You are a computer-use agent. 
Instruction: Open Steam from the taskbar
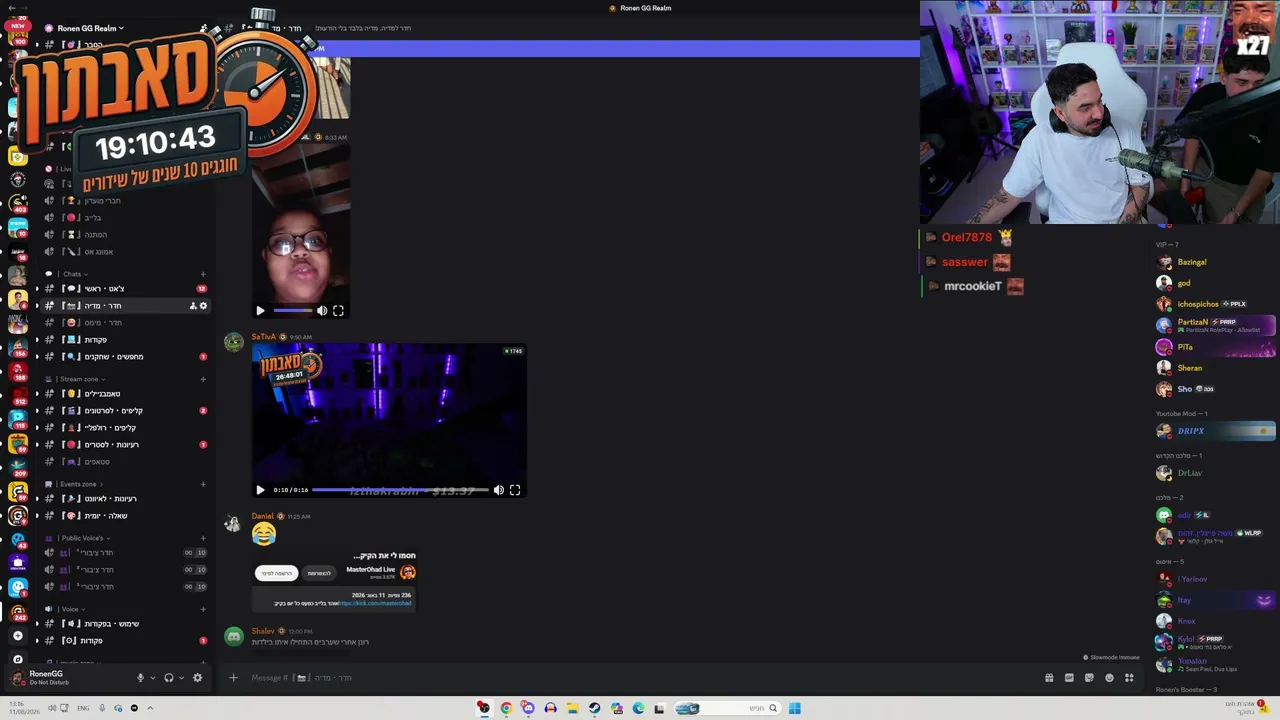pyautogui.click(x=594, y=708)
